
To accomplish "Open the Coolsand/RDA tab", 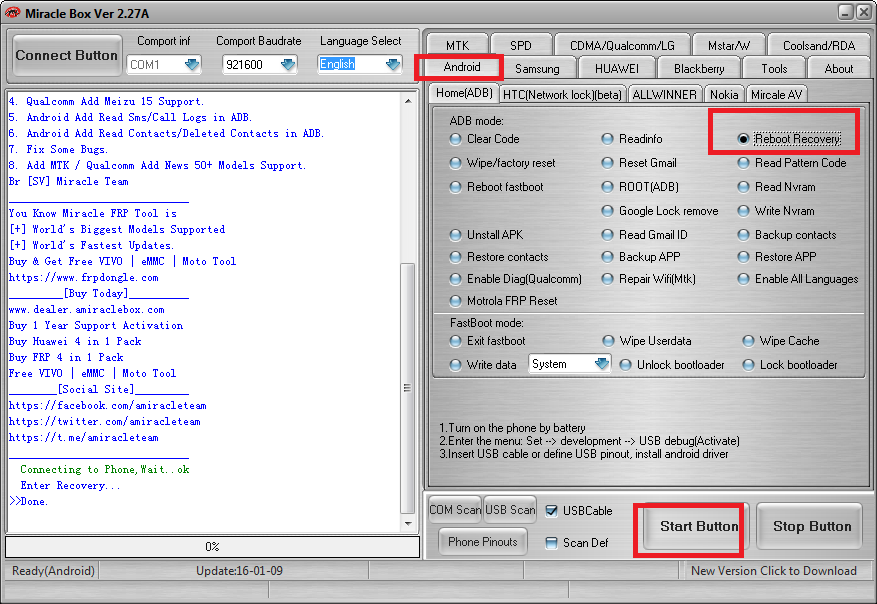I will click(x=819, y=45).
